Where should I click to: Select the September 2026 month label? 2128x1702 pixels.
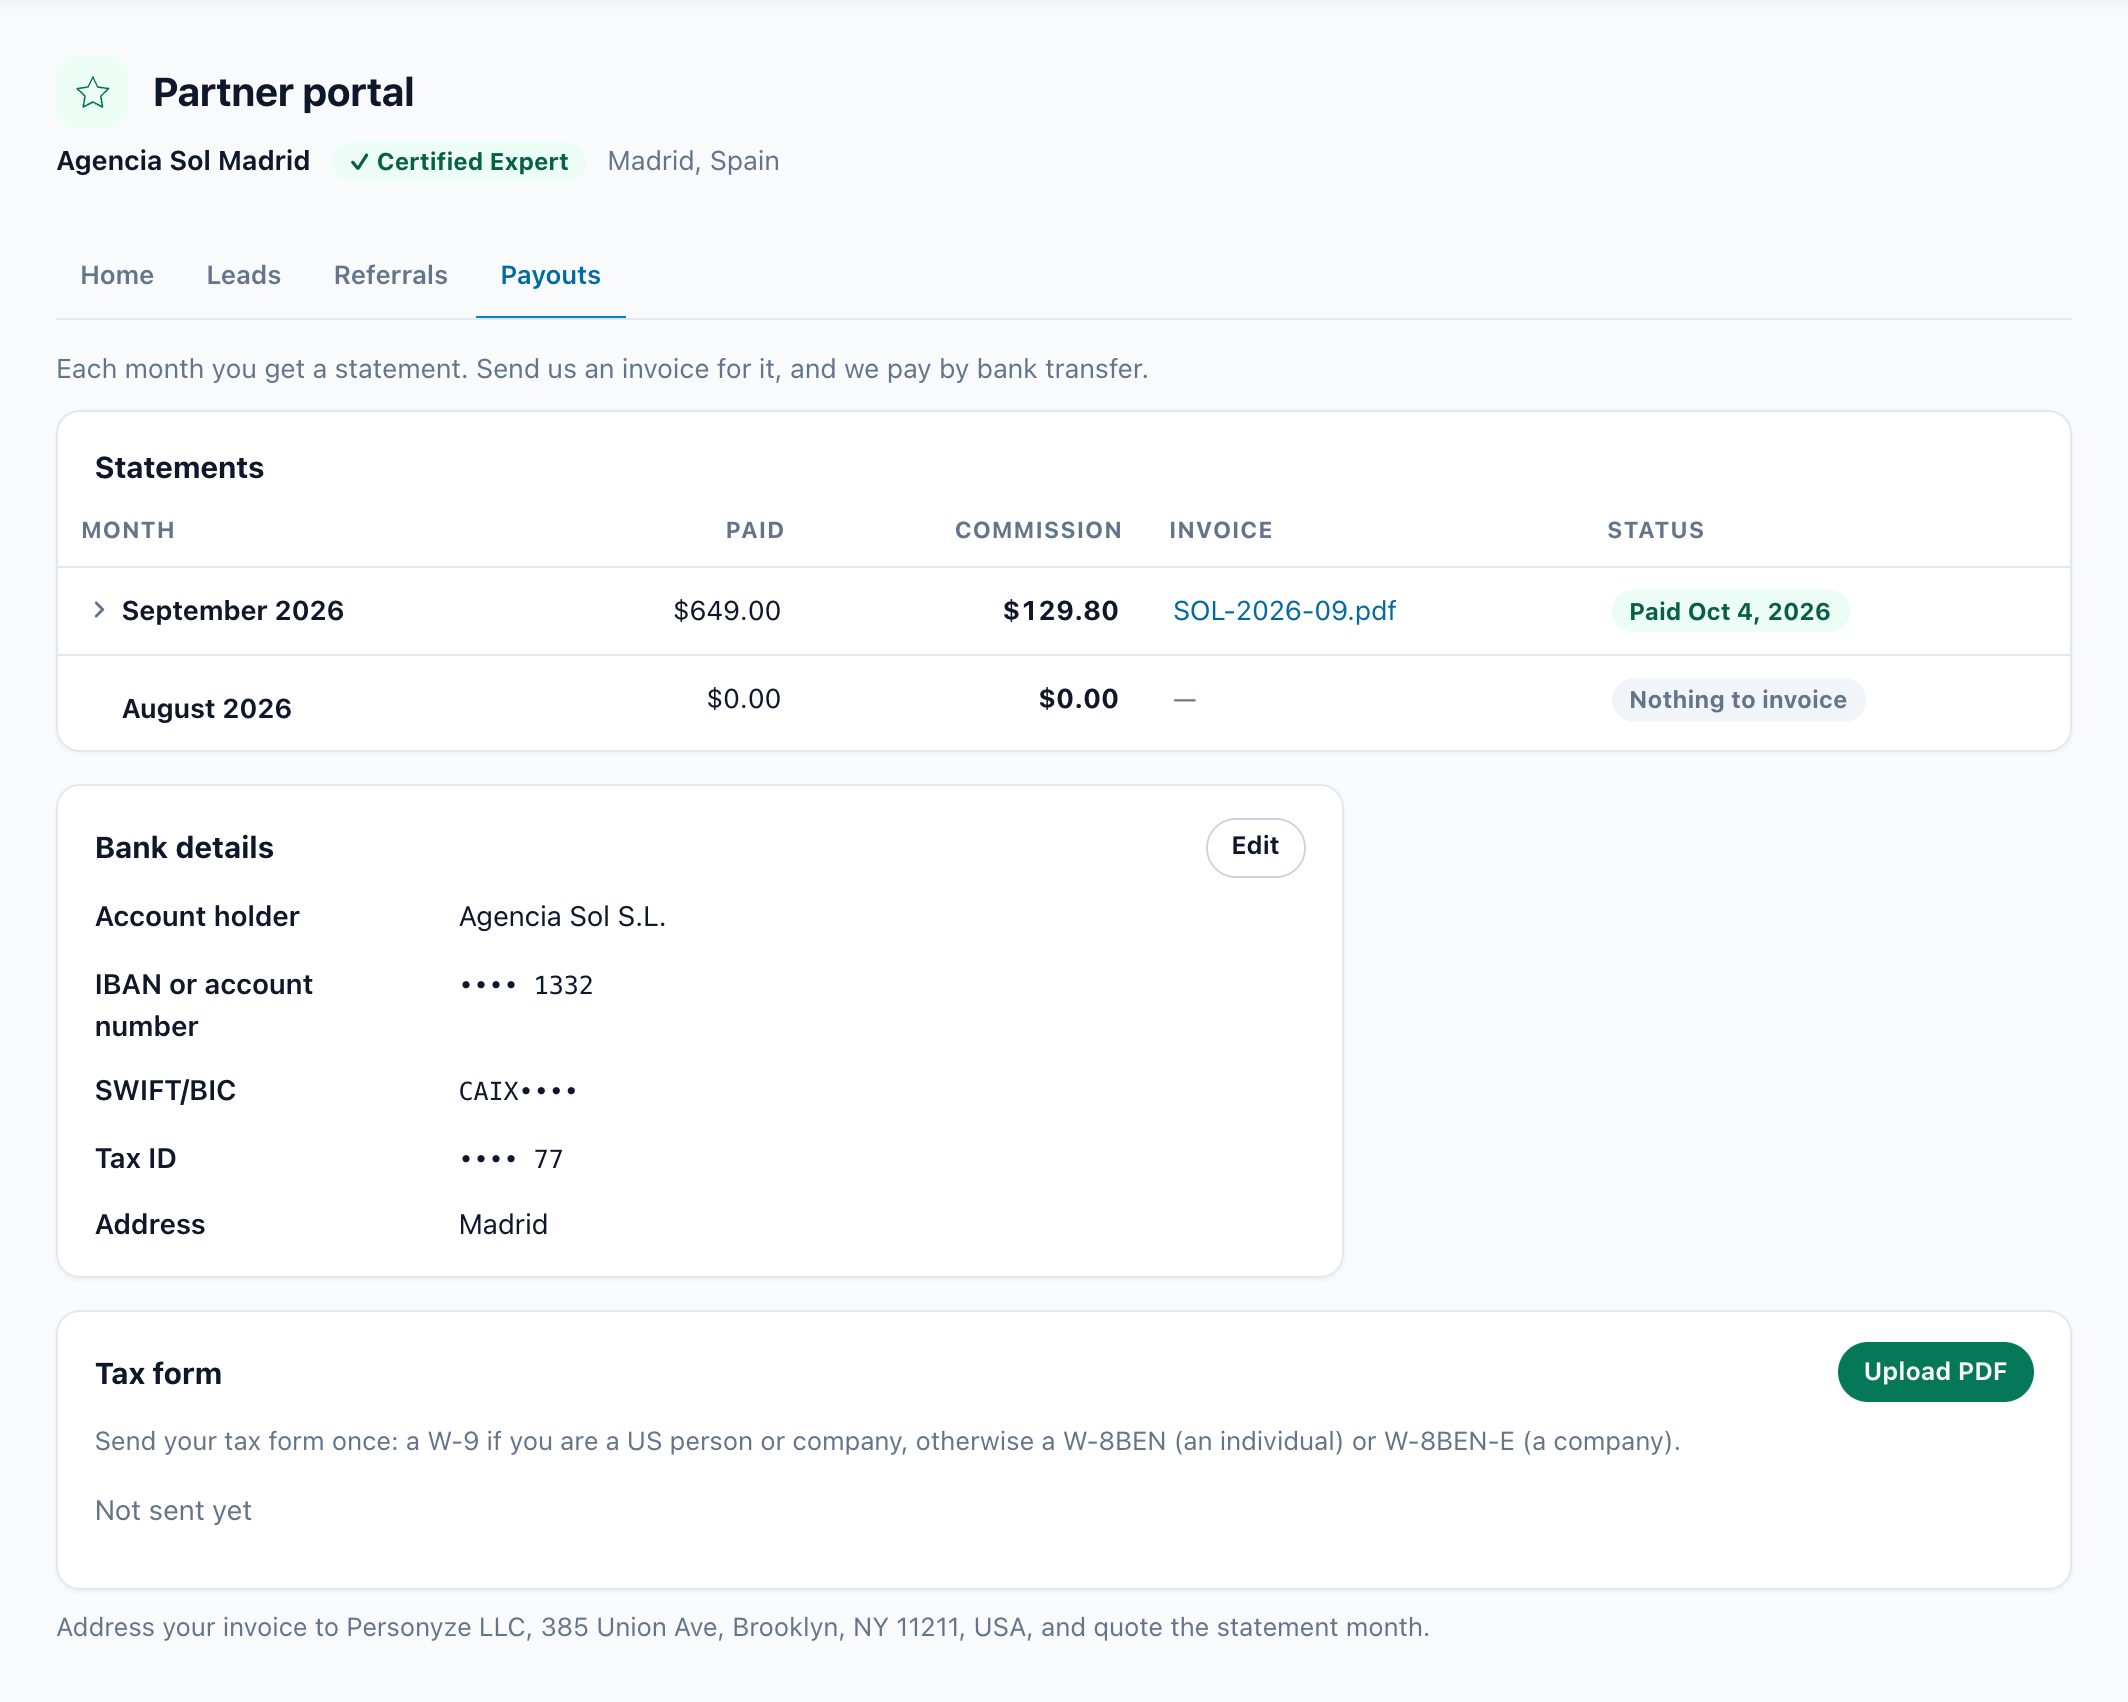click(x=233, y=610)
